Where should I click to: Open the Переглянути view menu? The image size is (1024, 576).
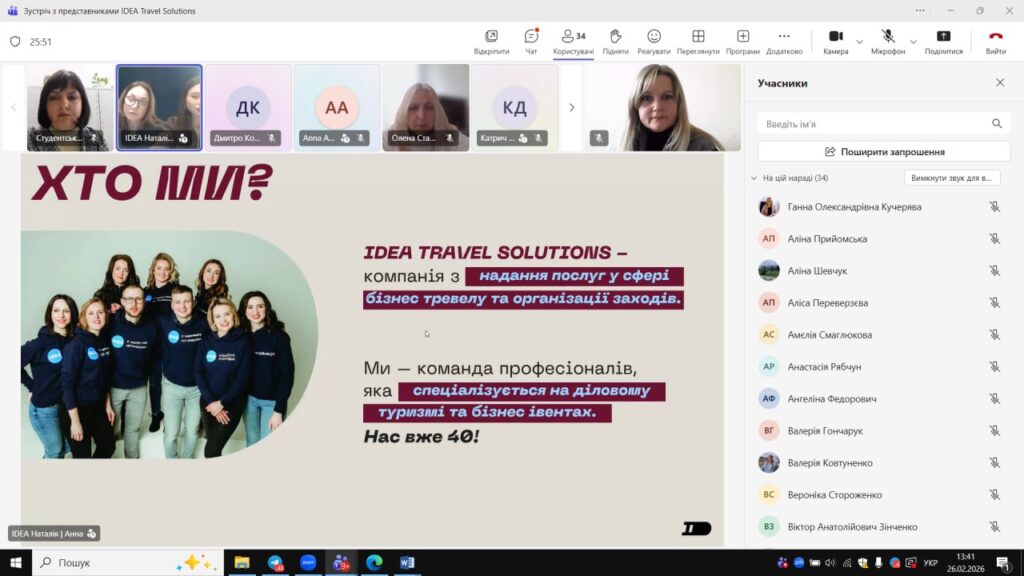click(x=698, y=41)
